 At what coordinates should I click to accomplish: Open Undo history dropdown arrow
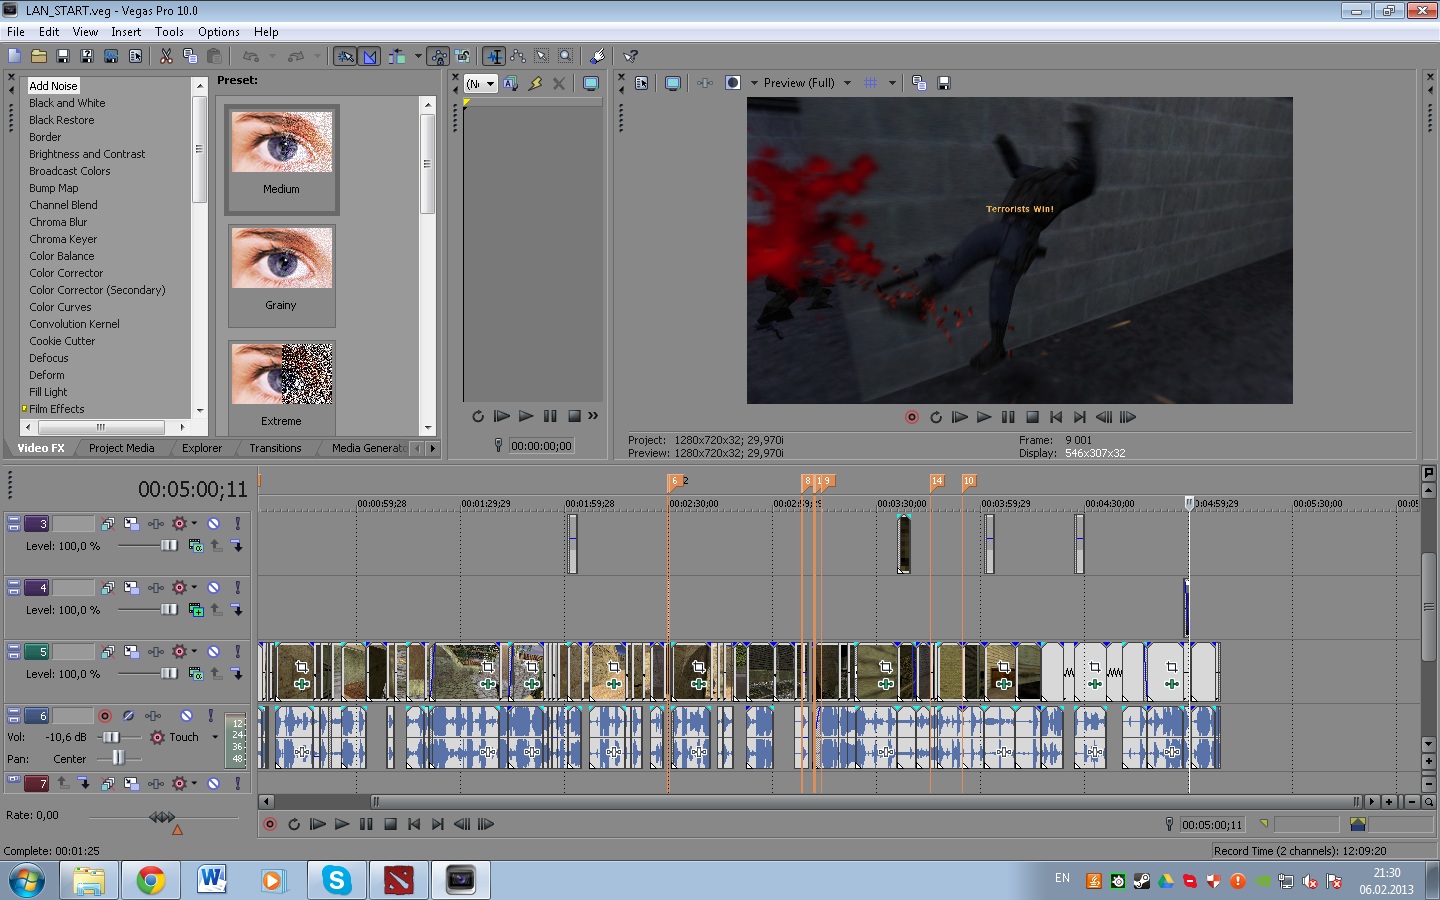(x=271, y=56)
